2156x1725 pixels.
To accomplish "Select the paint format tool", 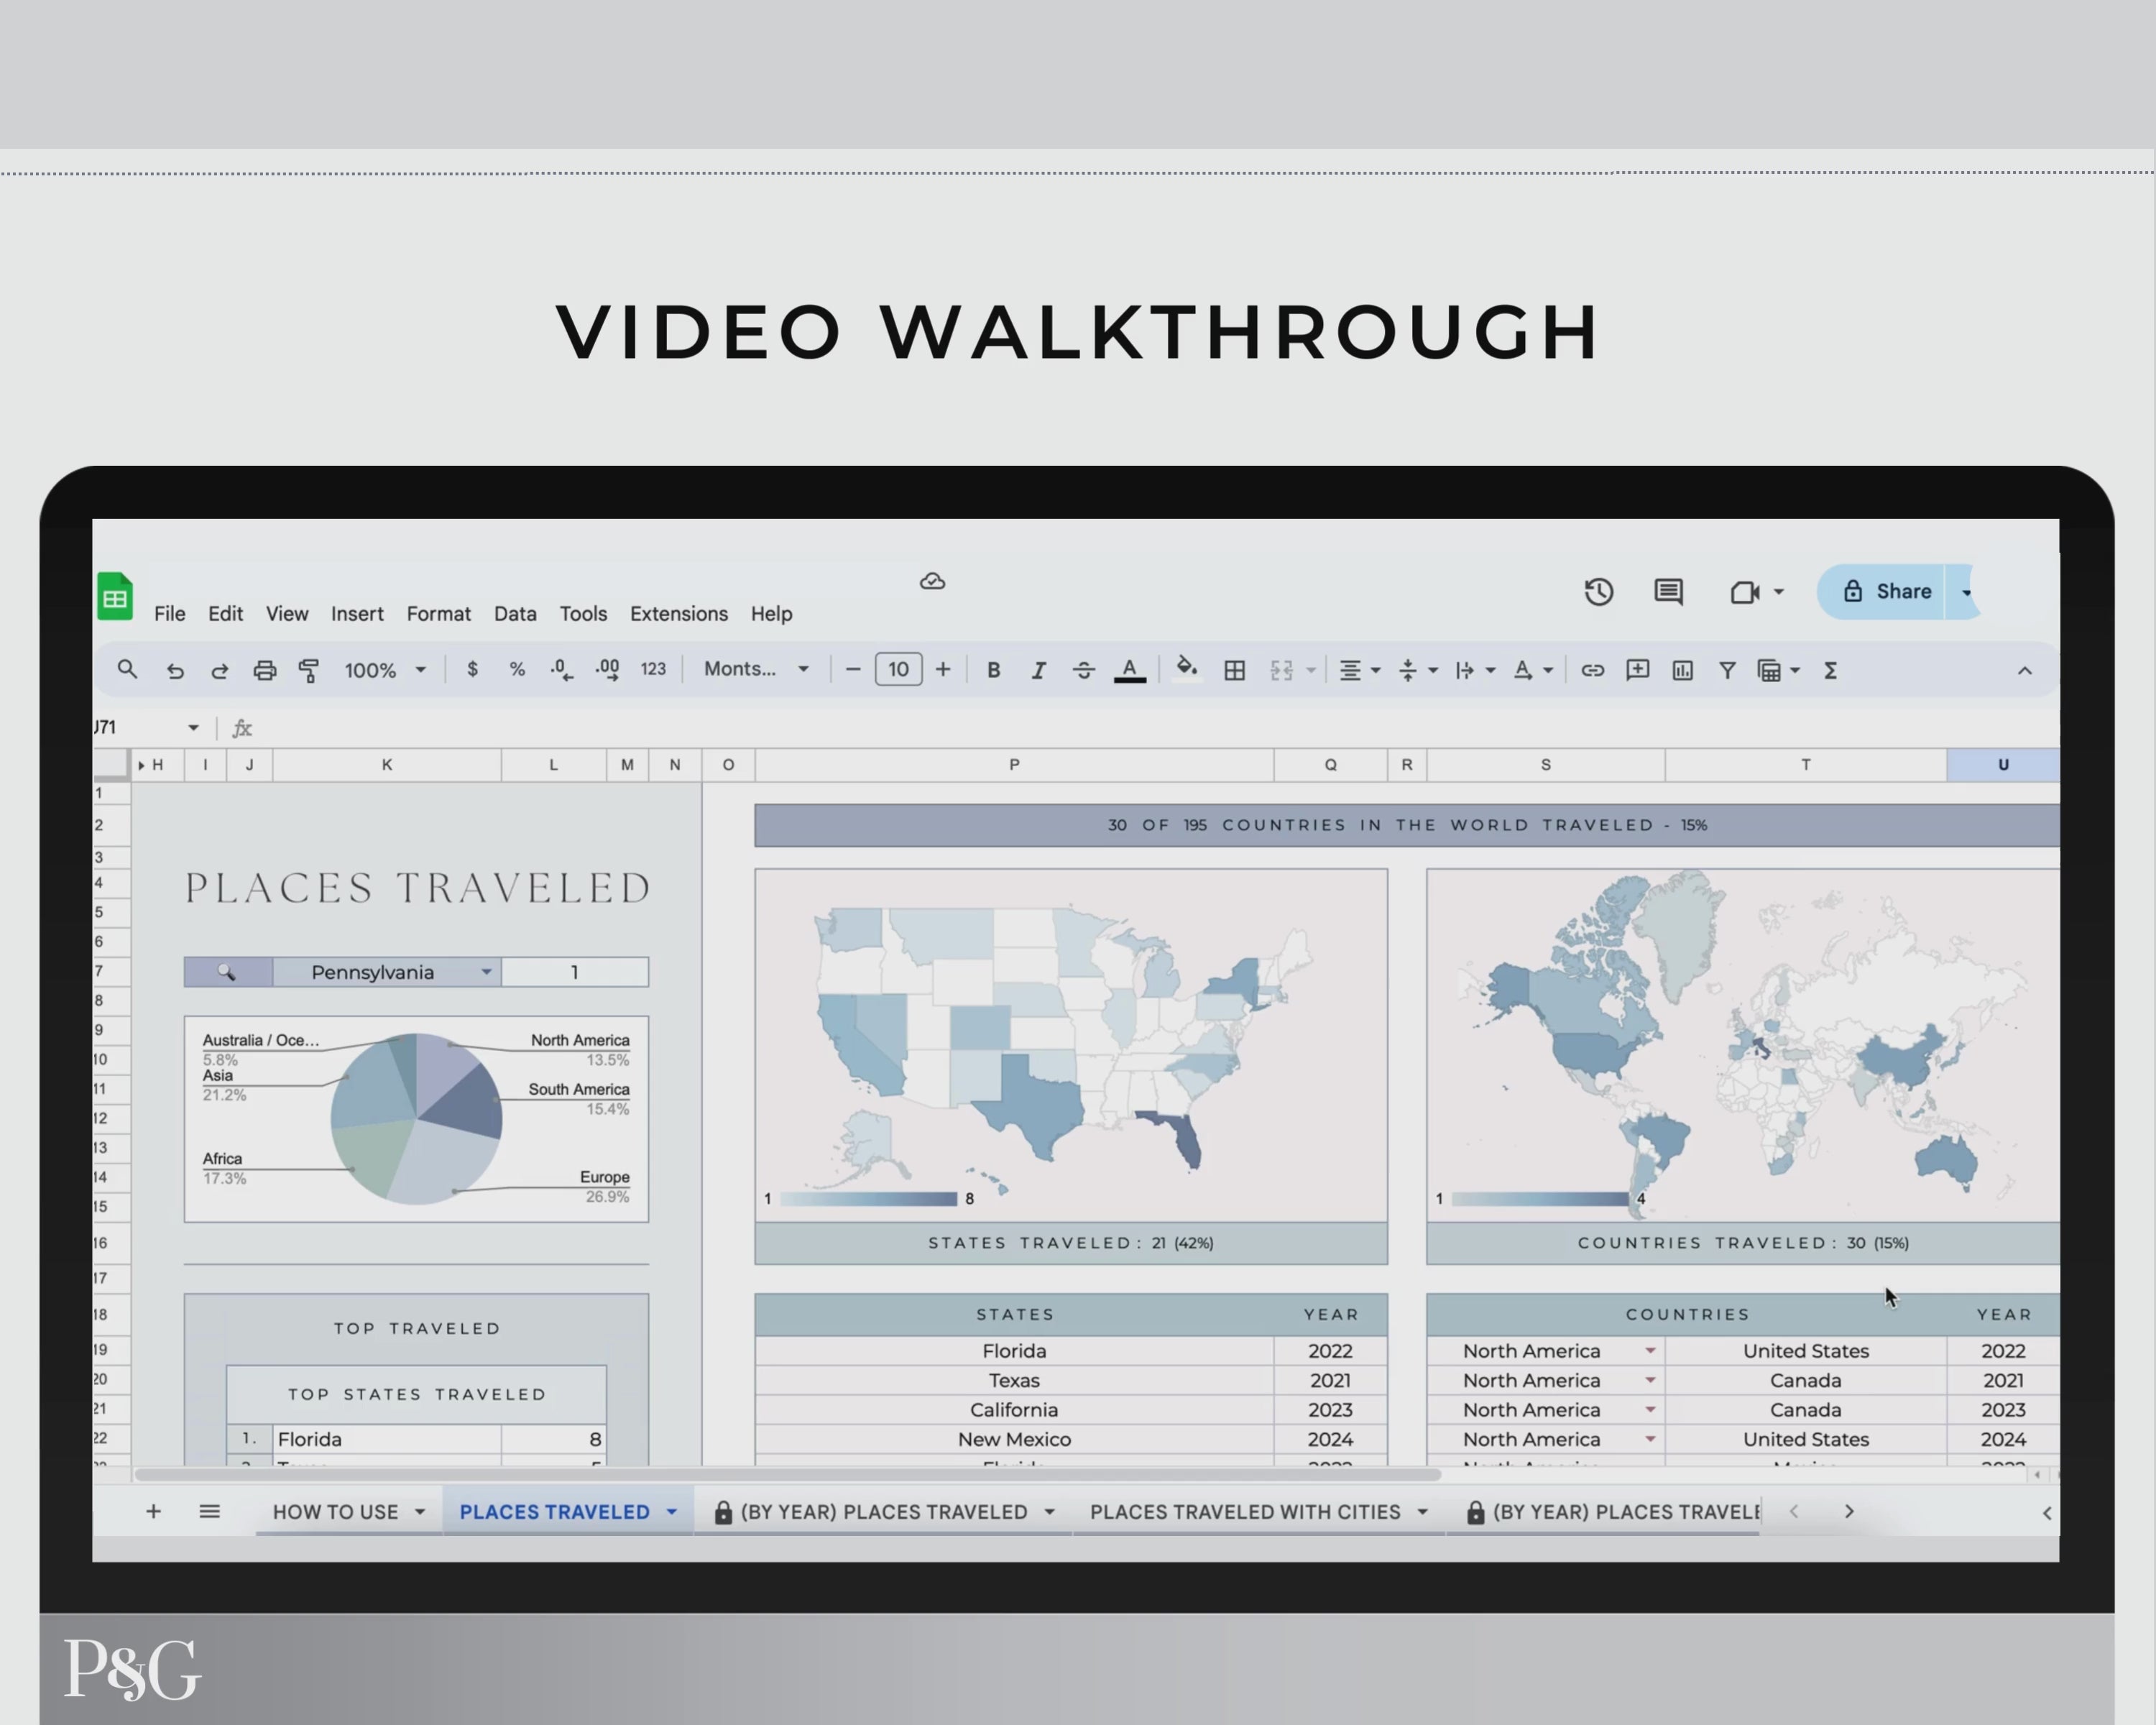I will 309,670.
